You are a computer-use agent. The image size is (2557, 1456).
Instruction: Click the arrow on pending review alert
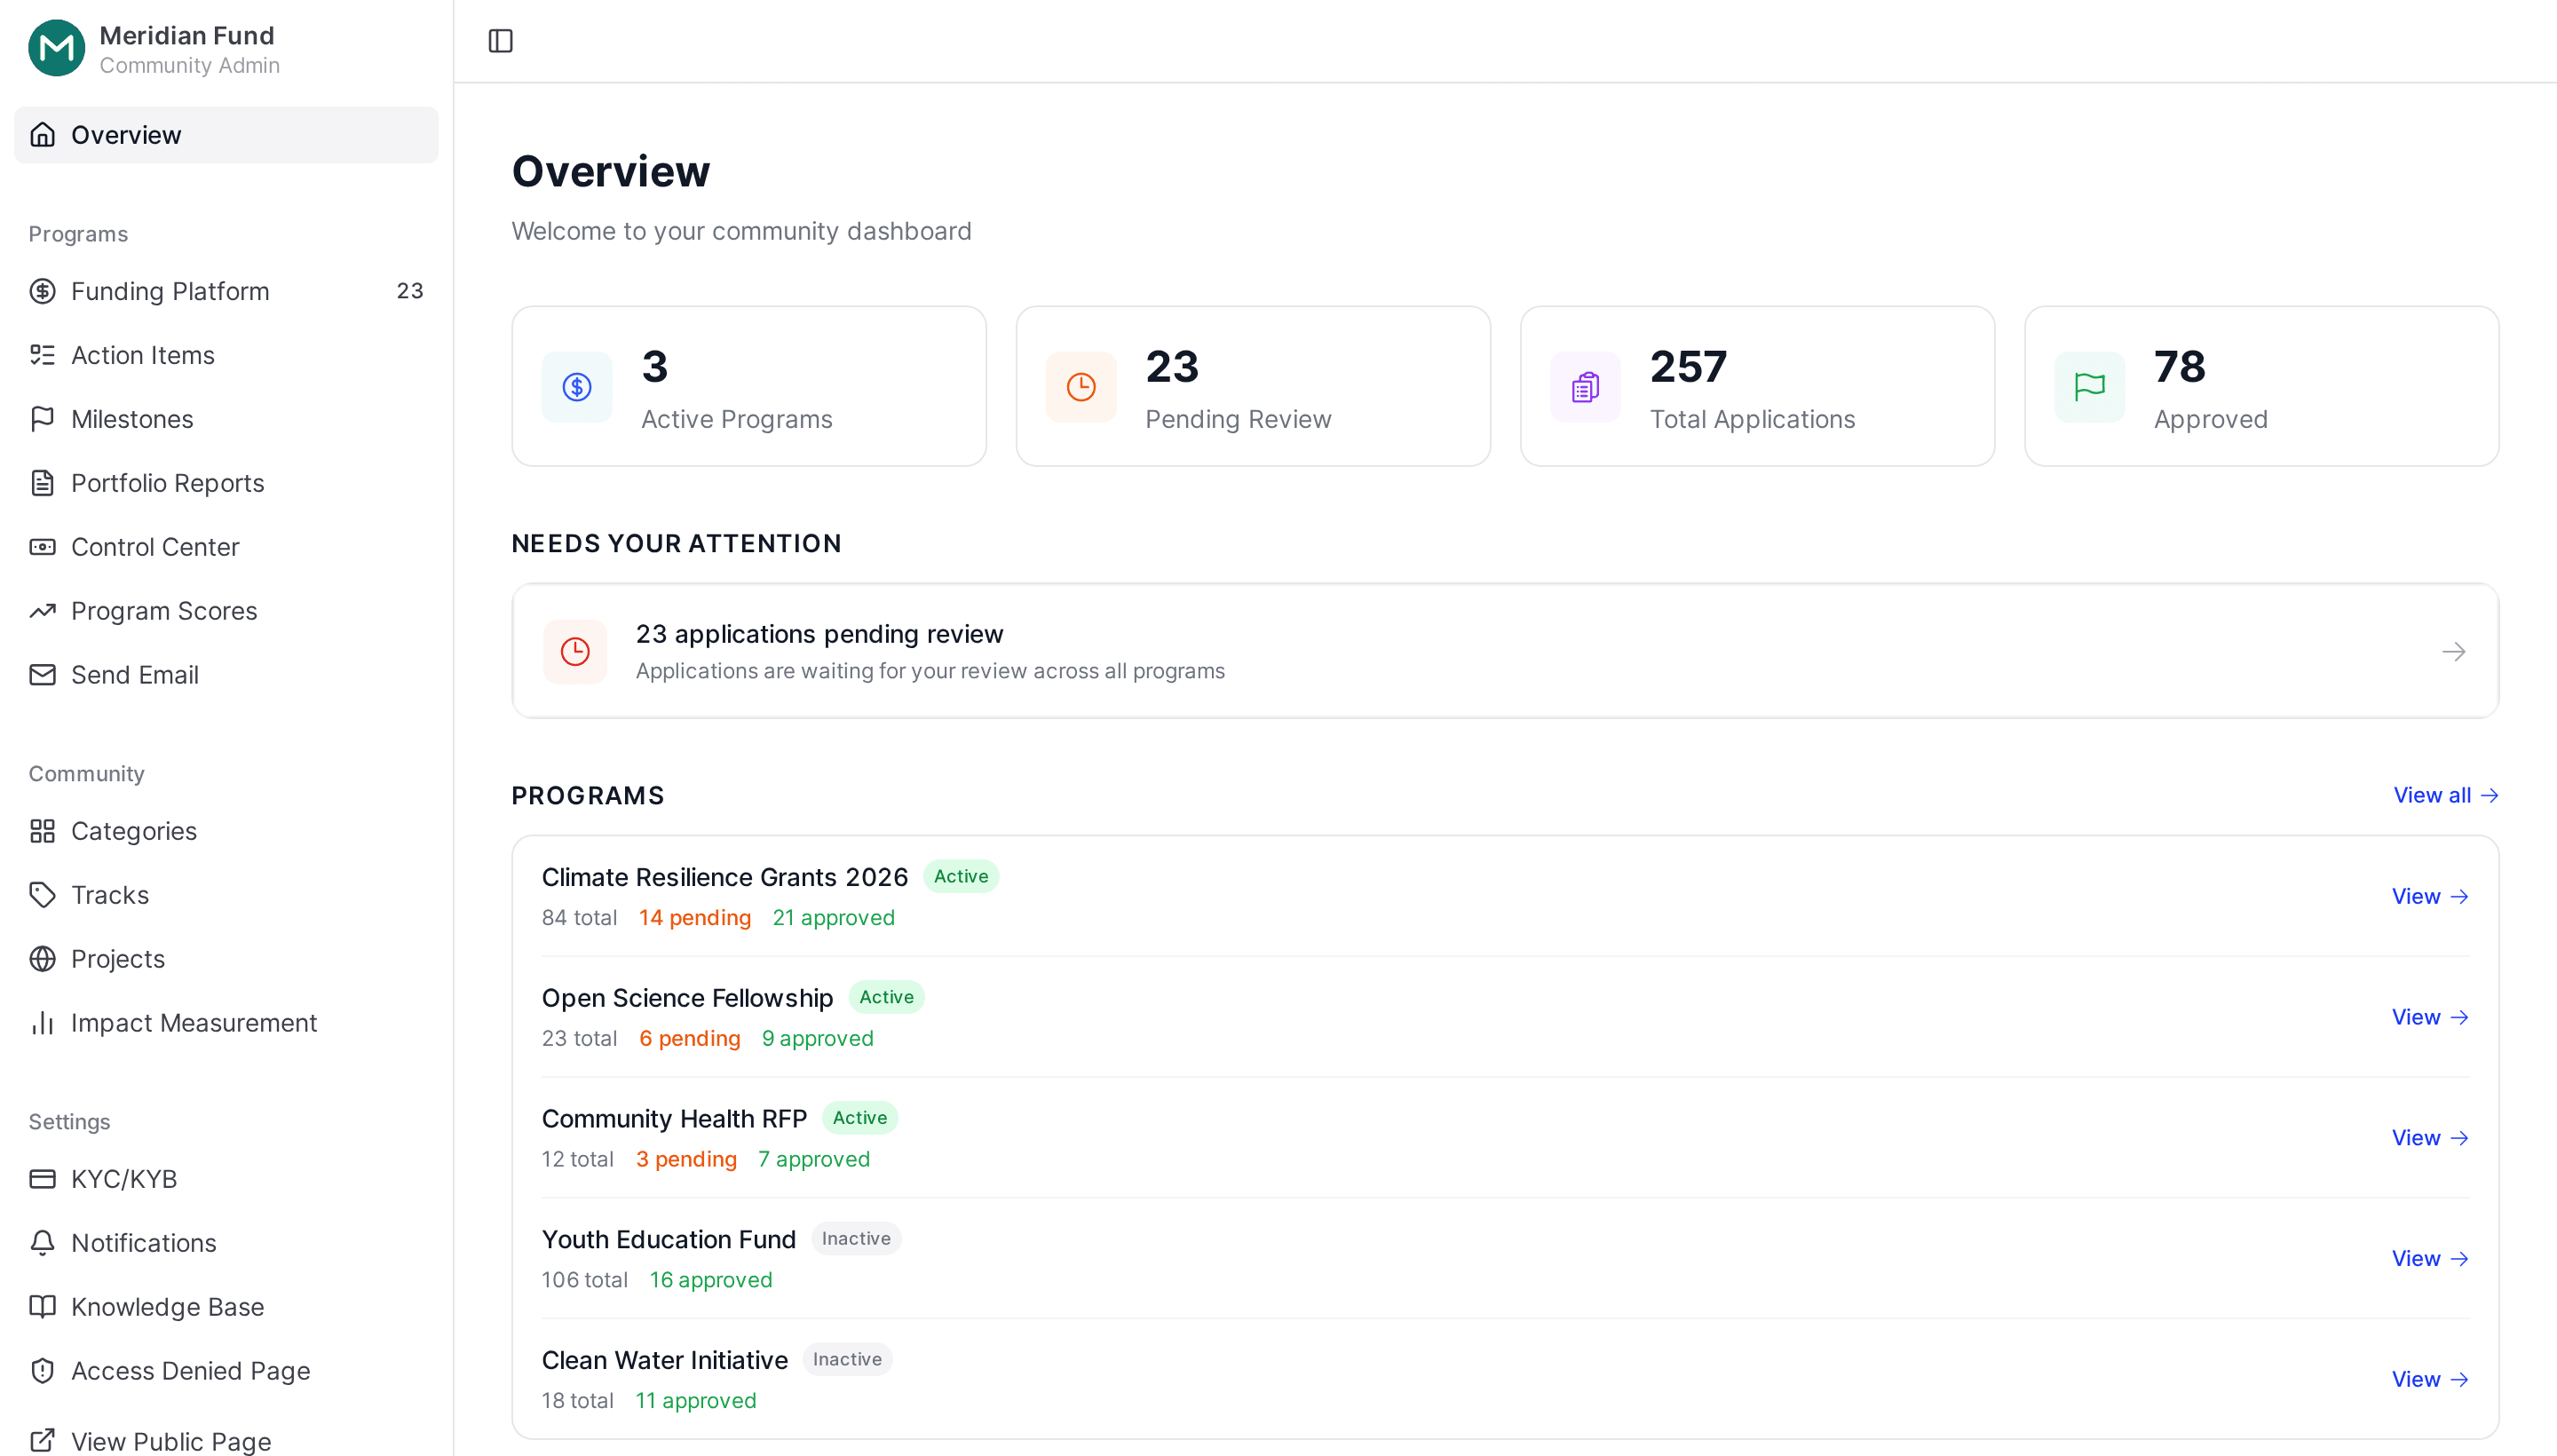coord(2453,652)
